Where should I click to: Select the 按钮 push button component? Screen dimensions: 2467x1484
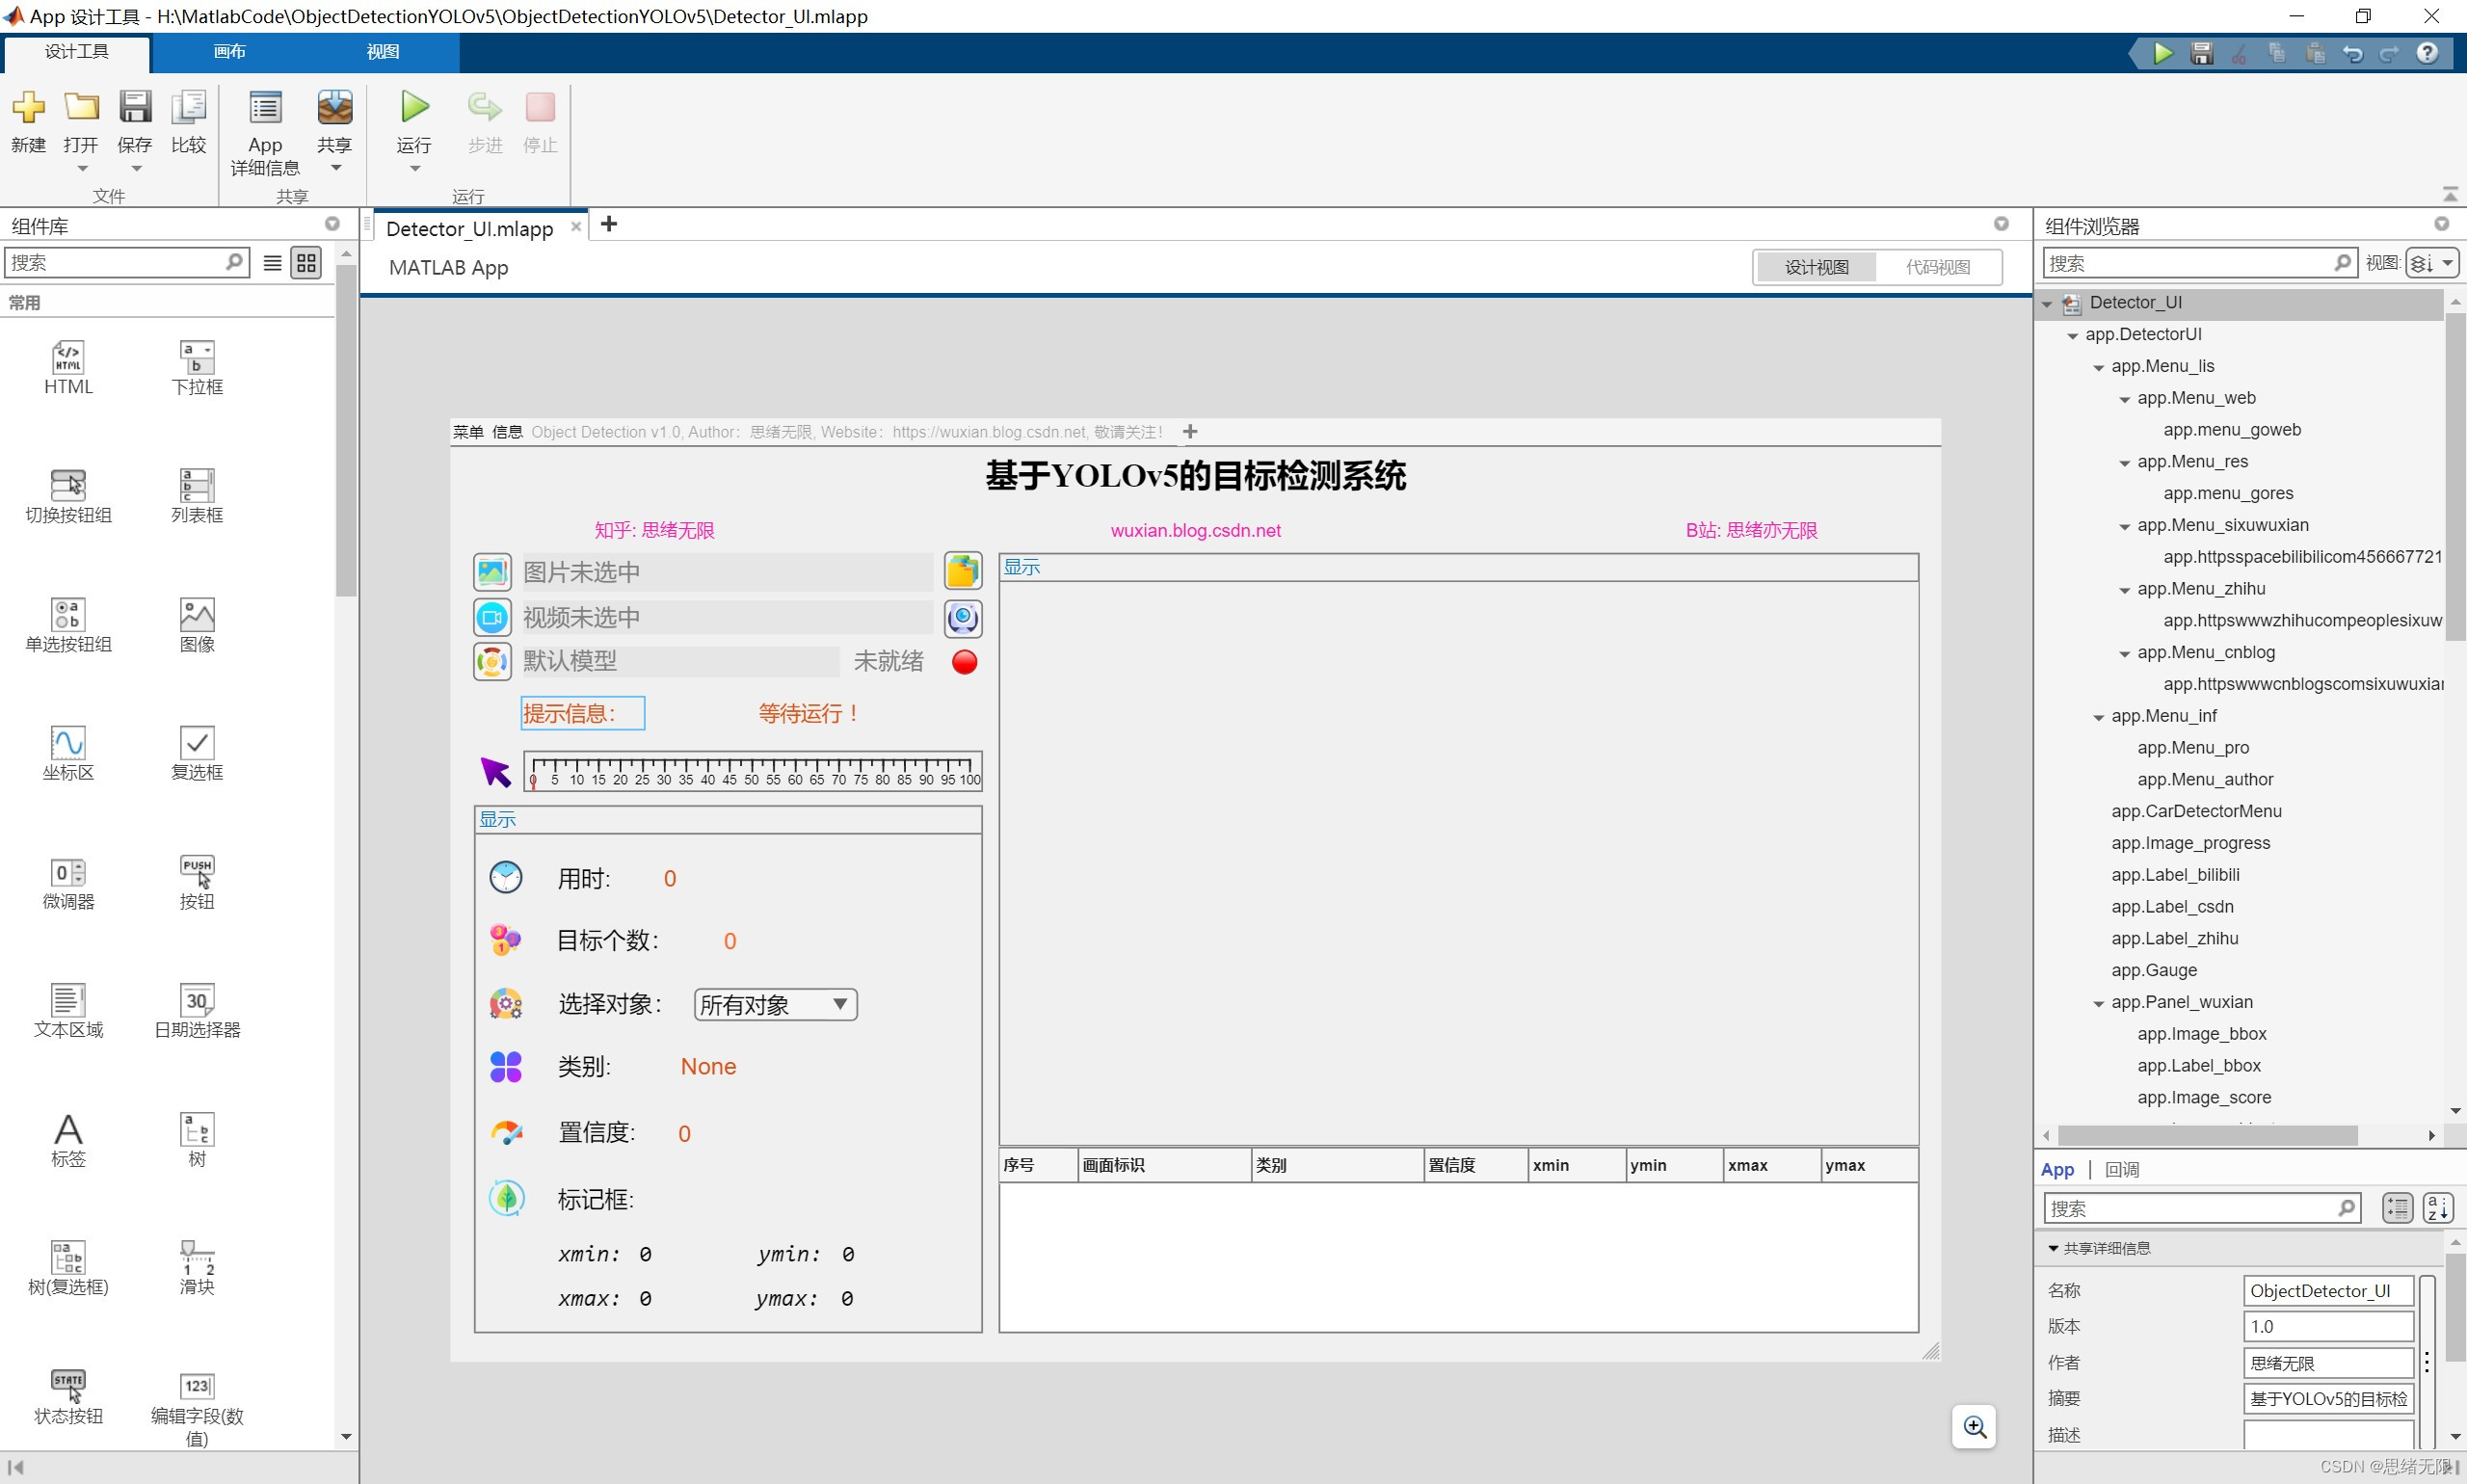tap(197, 883)
